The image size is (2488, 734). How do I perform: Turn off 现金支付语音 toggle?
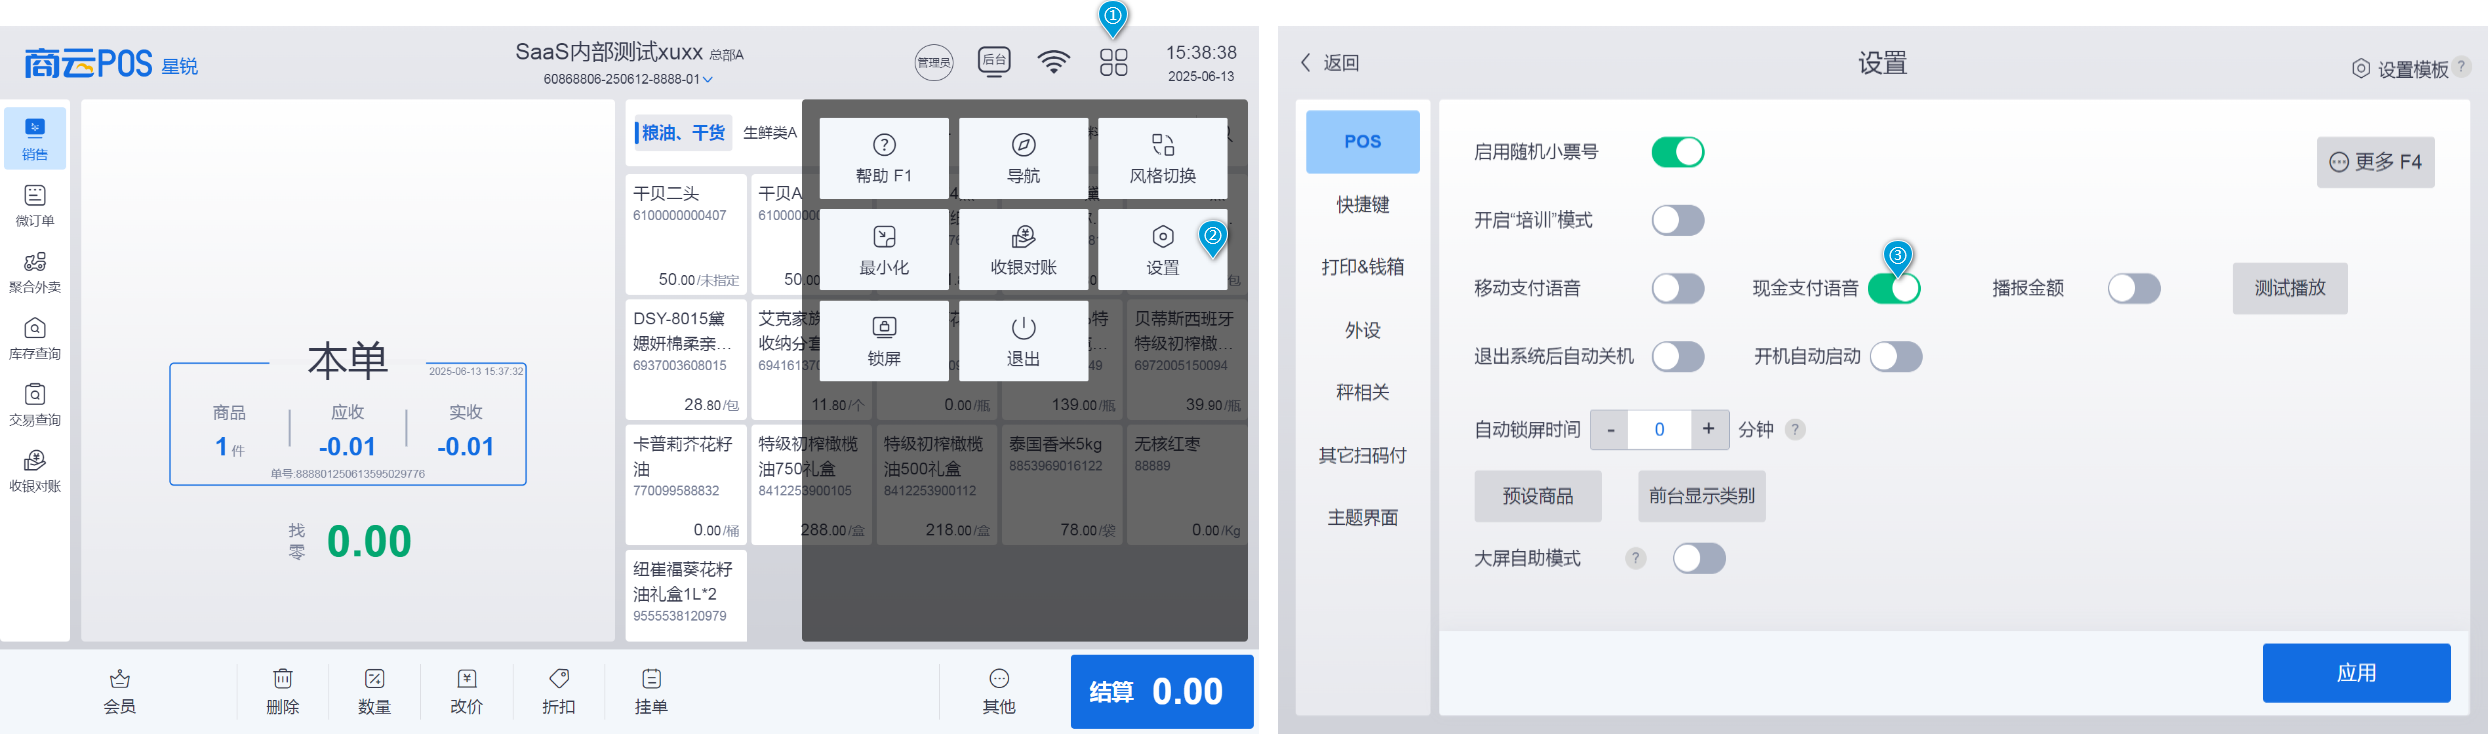click(1894, 288)
